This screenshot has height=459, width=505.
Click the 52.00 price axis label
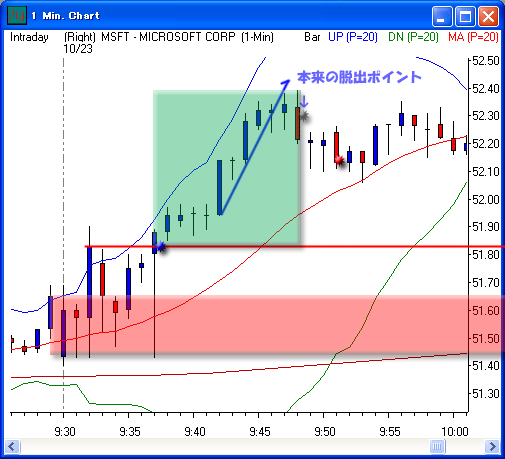pyautogui.click(x=486, y=200)
